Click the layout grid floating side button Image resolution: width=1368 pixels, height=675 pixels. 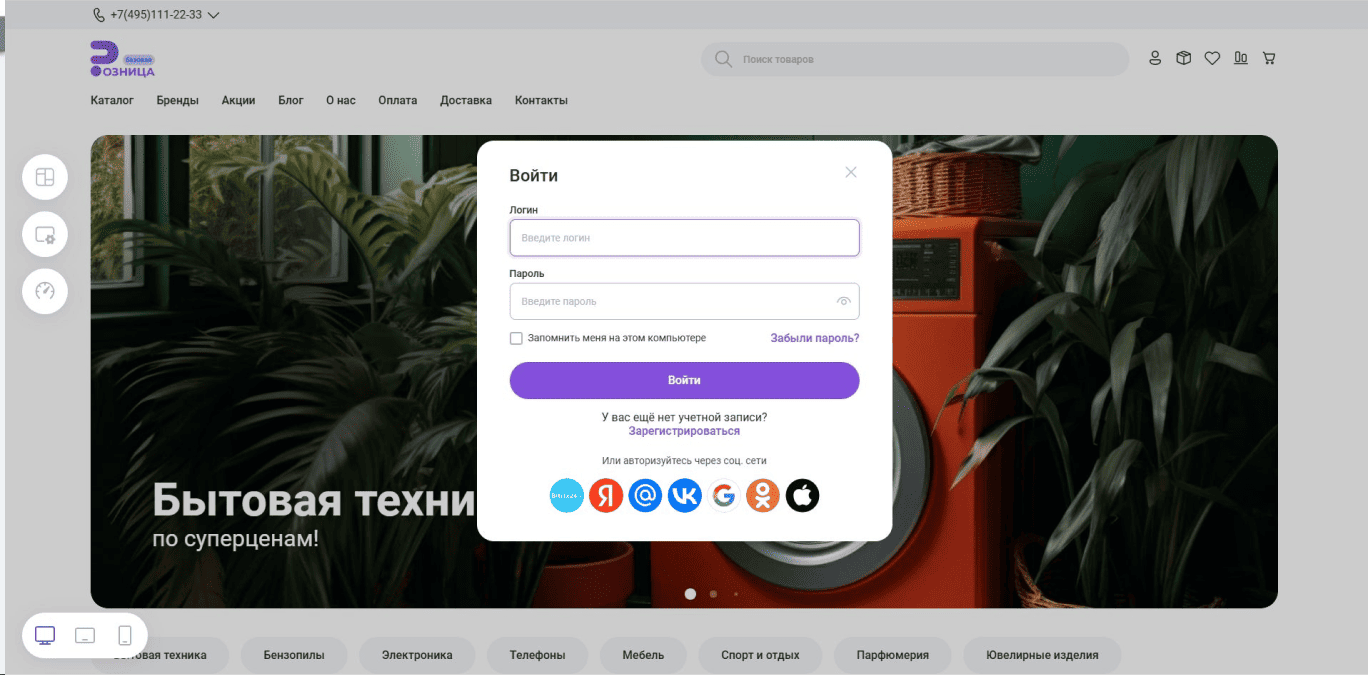point(45,178)
